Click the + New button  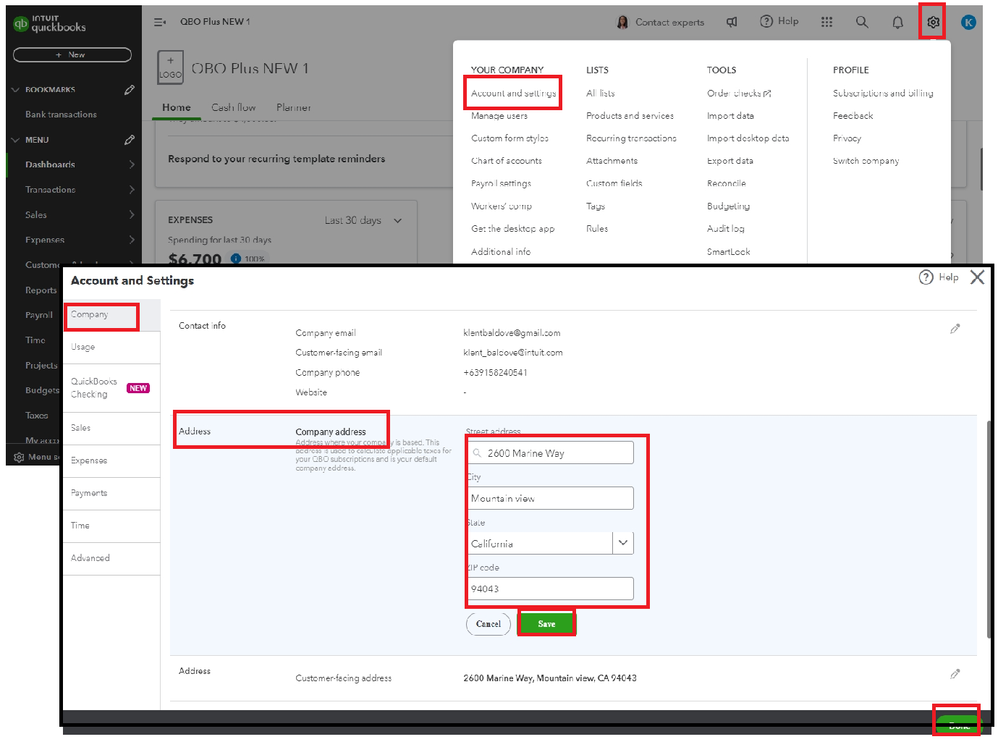(x=72, y=55)
